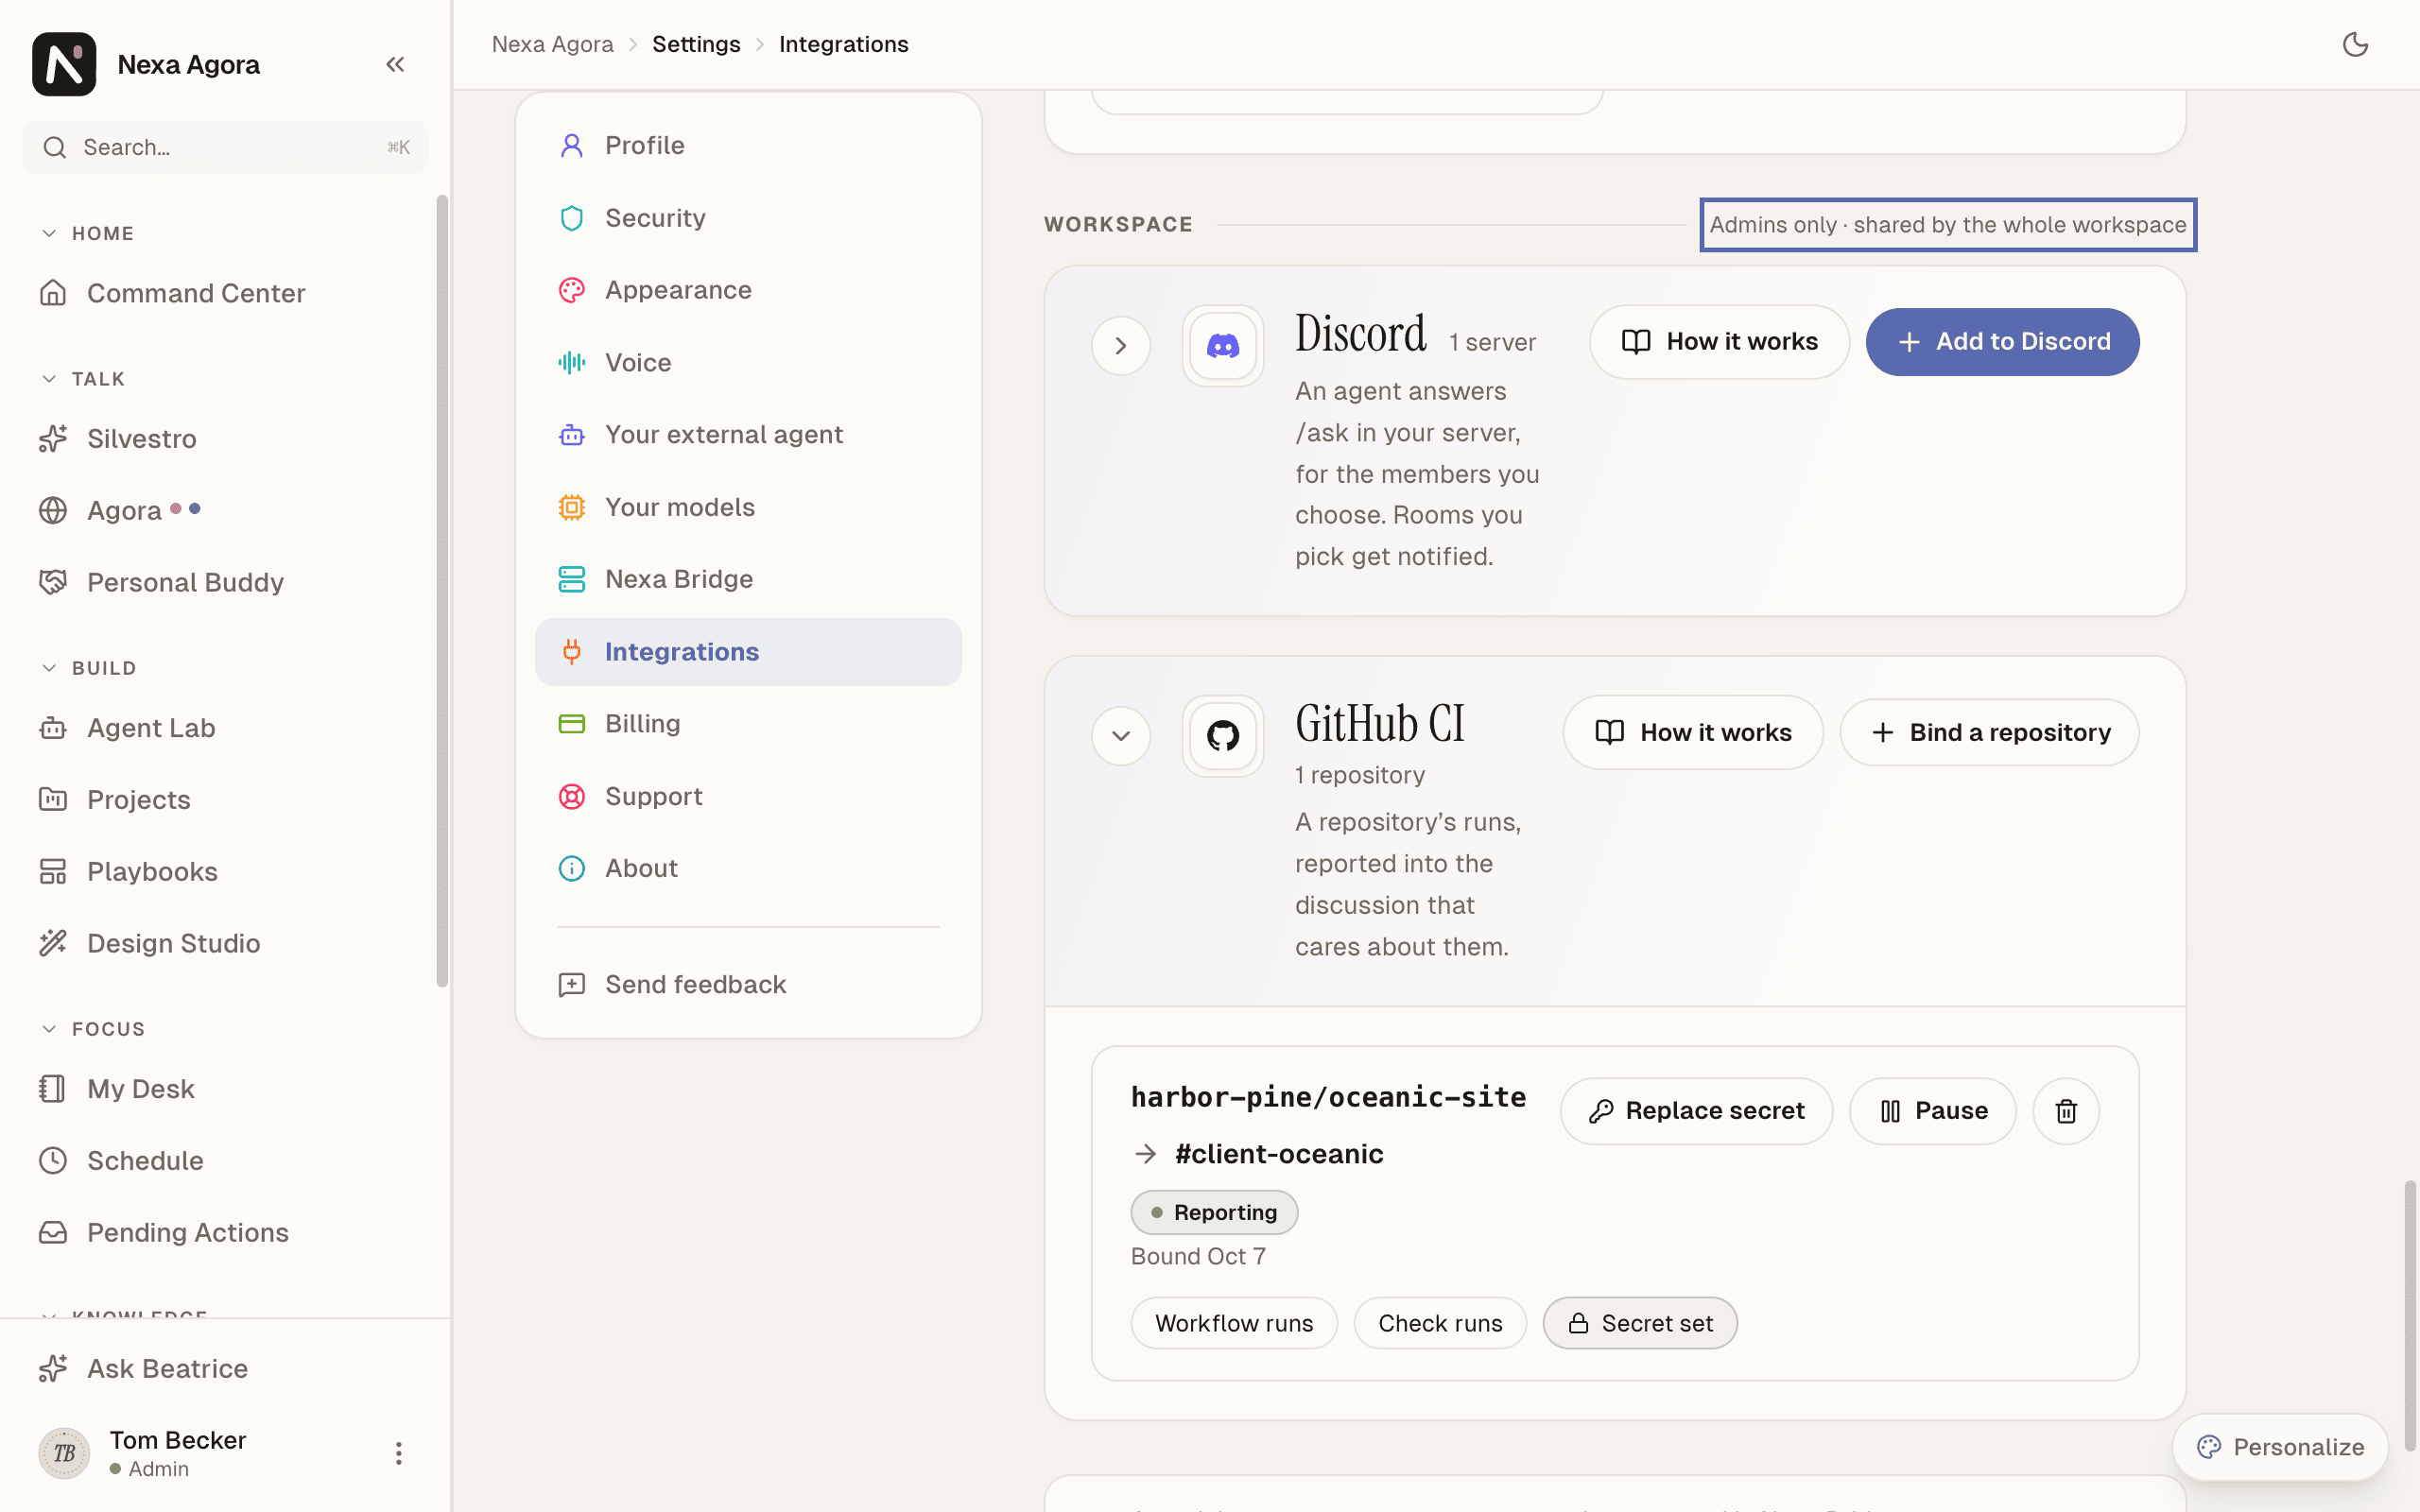Open Your models settings
Screen dimensions: 2420x1512
tap(748, 507)
